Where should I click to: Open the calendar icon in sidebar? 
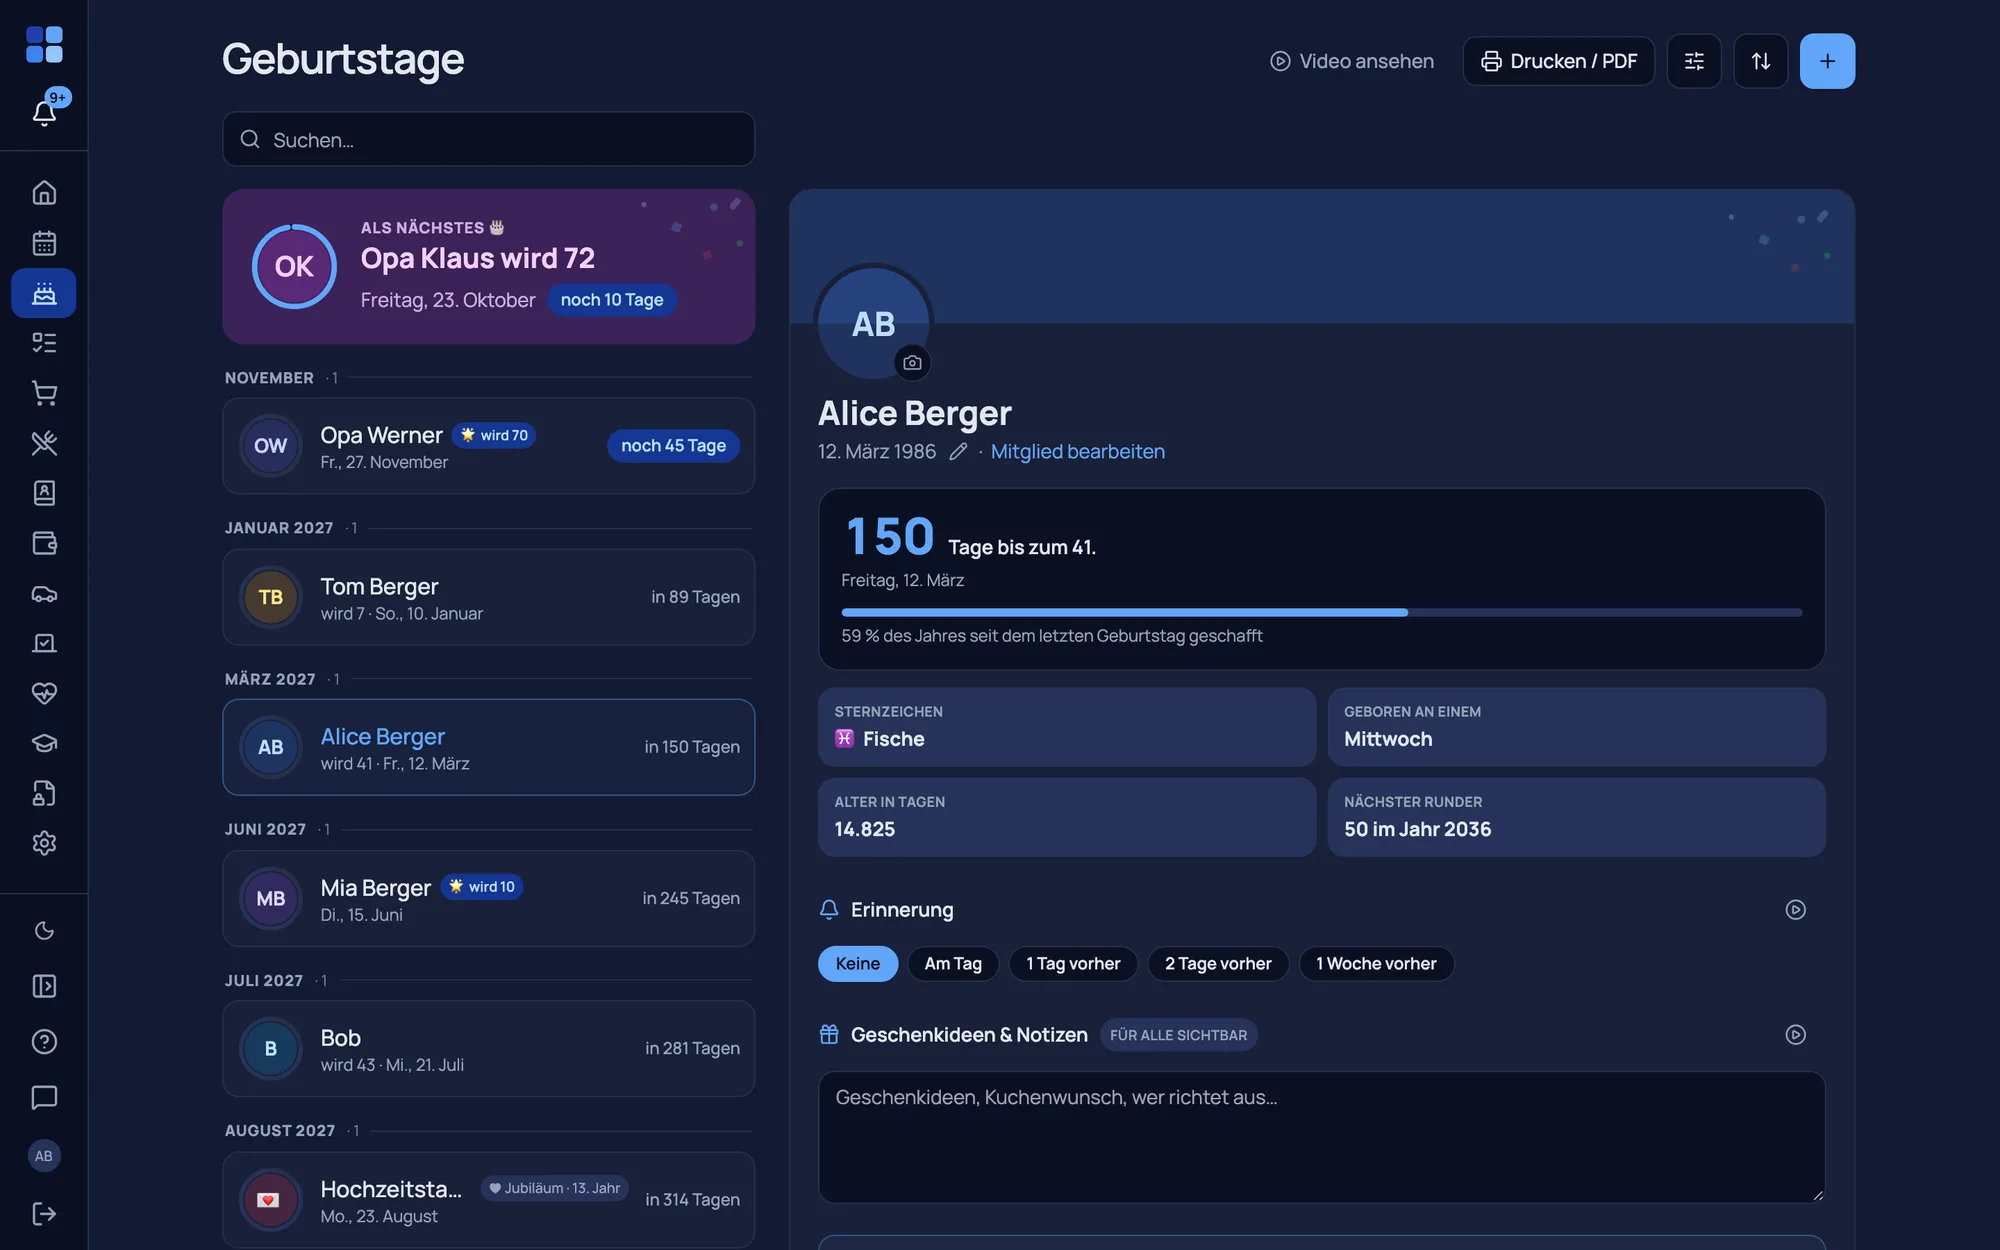click(44, 243)
